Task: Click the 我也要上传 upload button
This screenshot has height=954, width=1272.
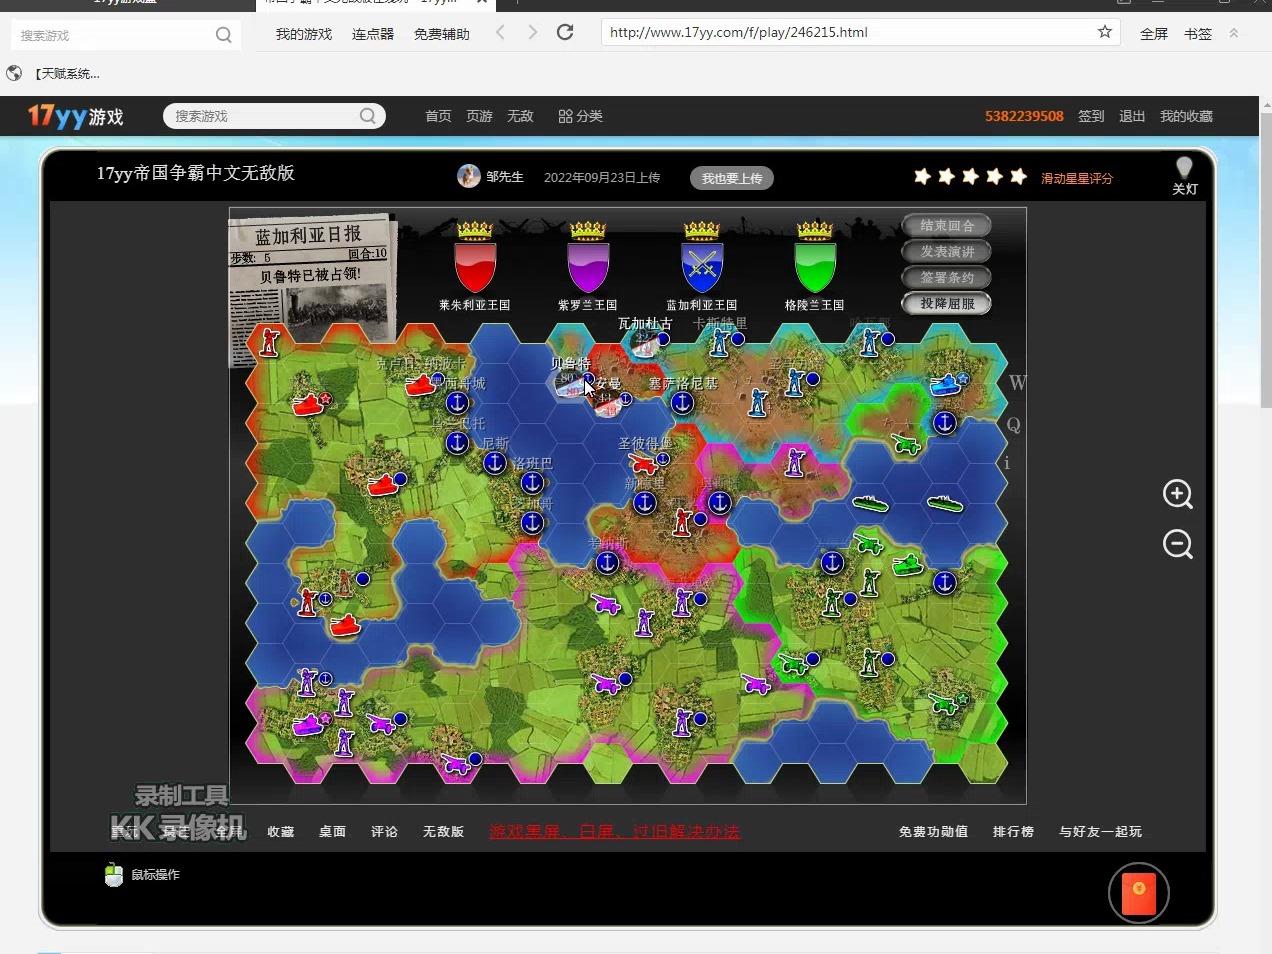Action: pos(732,178)
